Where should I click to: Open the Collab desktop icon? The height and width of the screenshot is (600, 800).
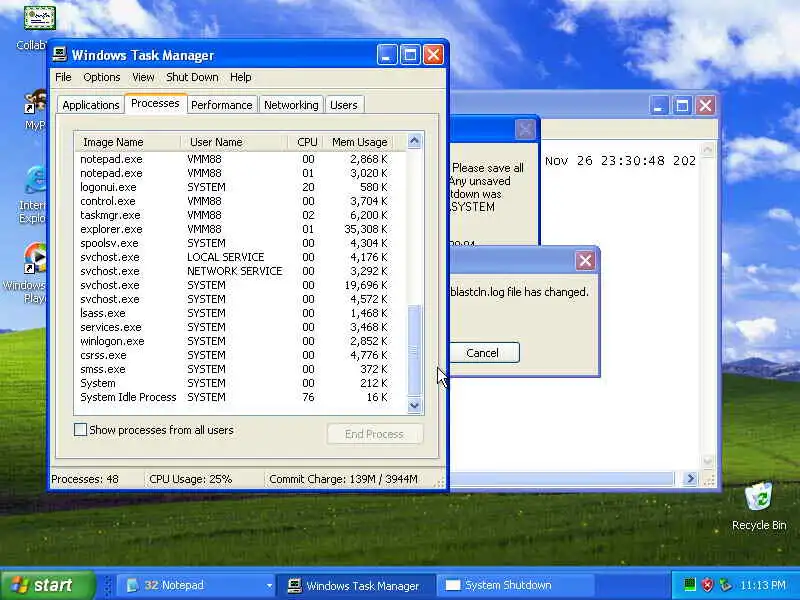click(40, 19)
